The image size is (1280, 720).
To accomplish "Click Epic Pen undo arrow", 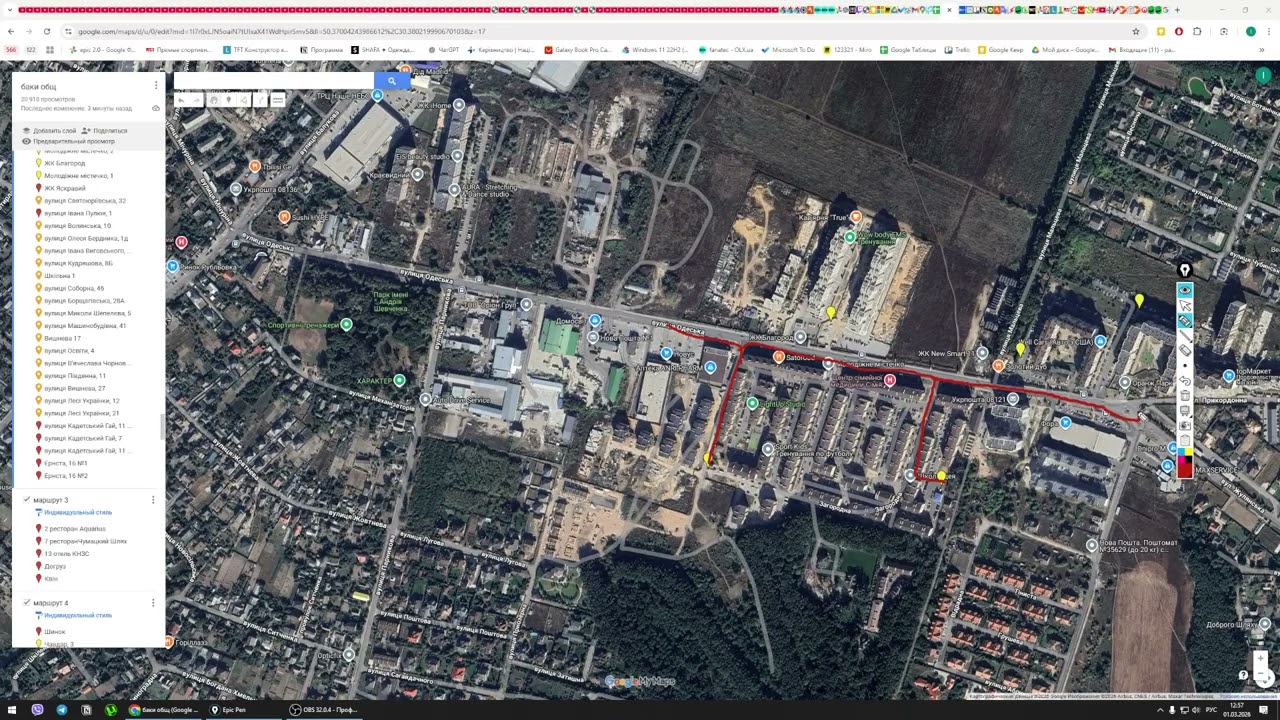I will click(x=1185, y=381).
